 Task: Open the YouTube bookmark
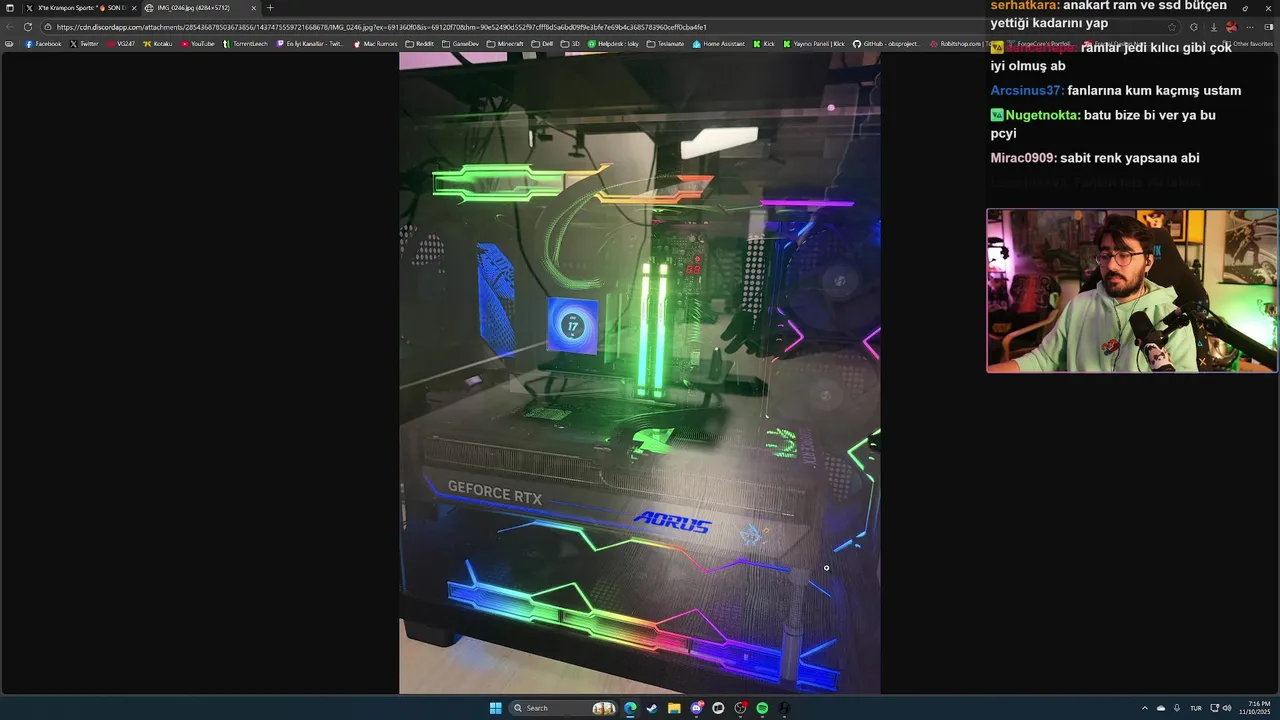point(198,44)
